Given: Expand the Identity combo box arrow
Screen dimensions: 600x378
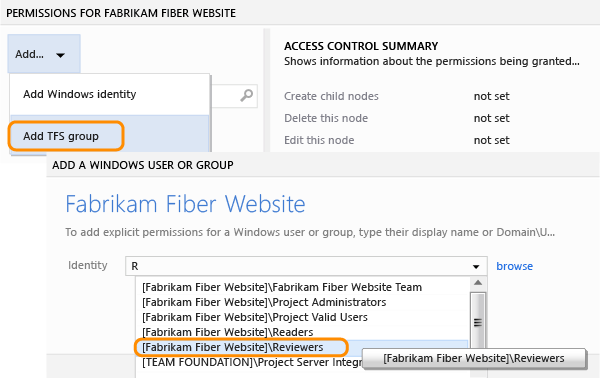Looking at the screenshot, I should click(x=476, y=266).
